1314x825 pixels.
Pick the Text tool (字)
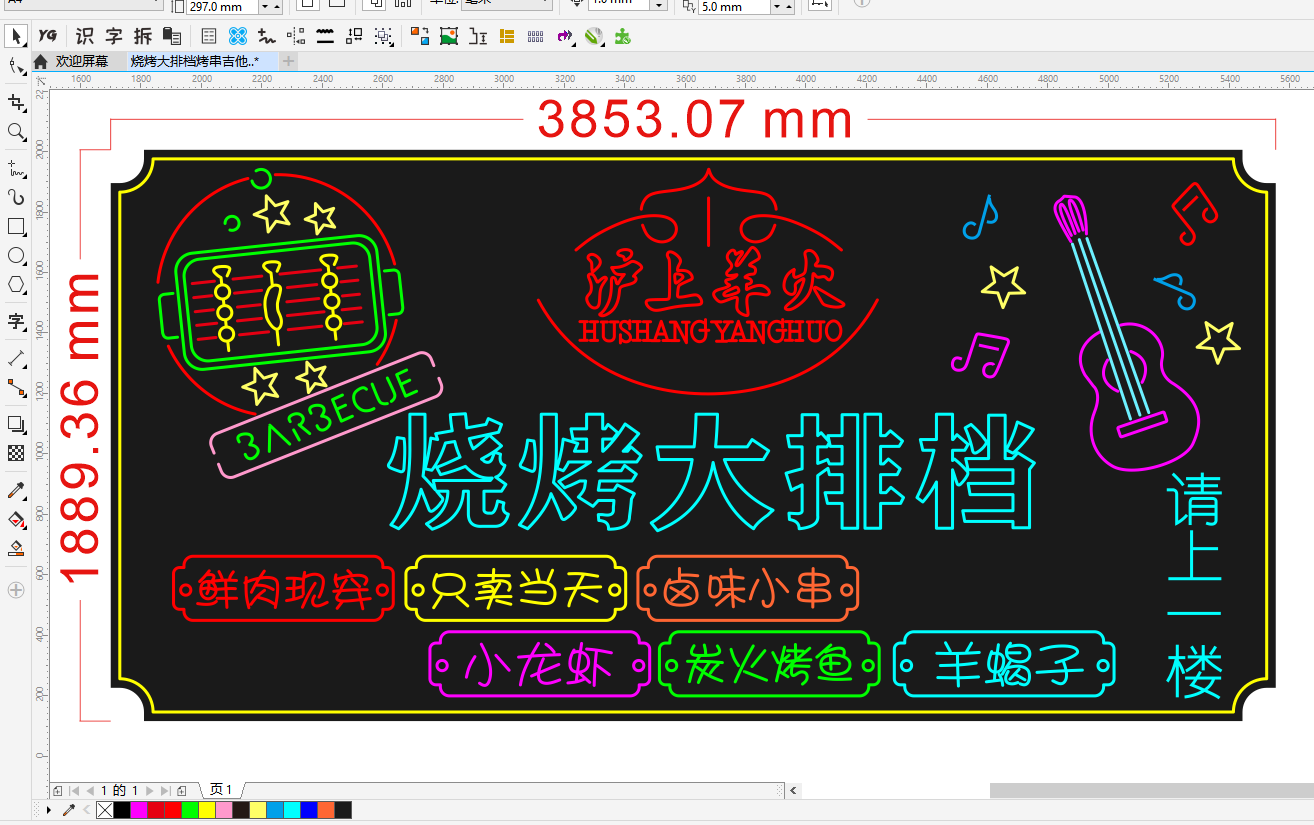[x=16, y=321]
